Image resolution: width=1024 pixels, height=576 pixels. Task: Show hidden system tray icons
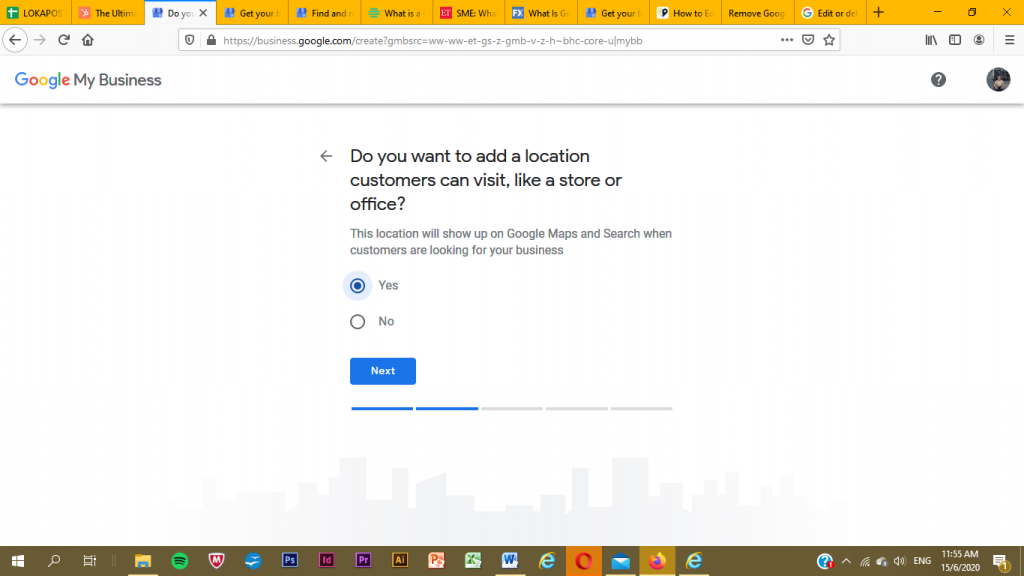846,561
